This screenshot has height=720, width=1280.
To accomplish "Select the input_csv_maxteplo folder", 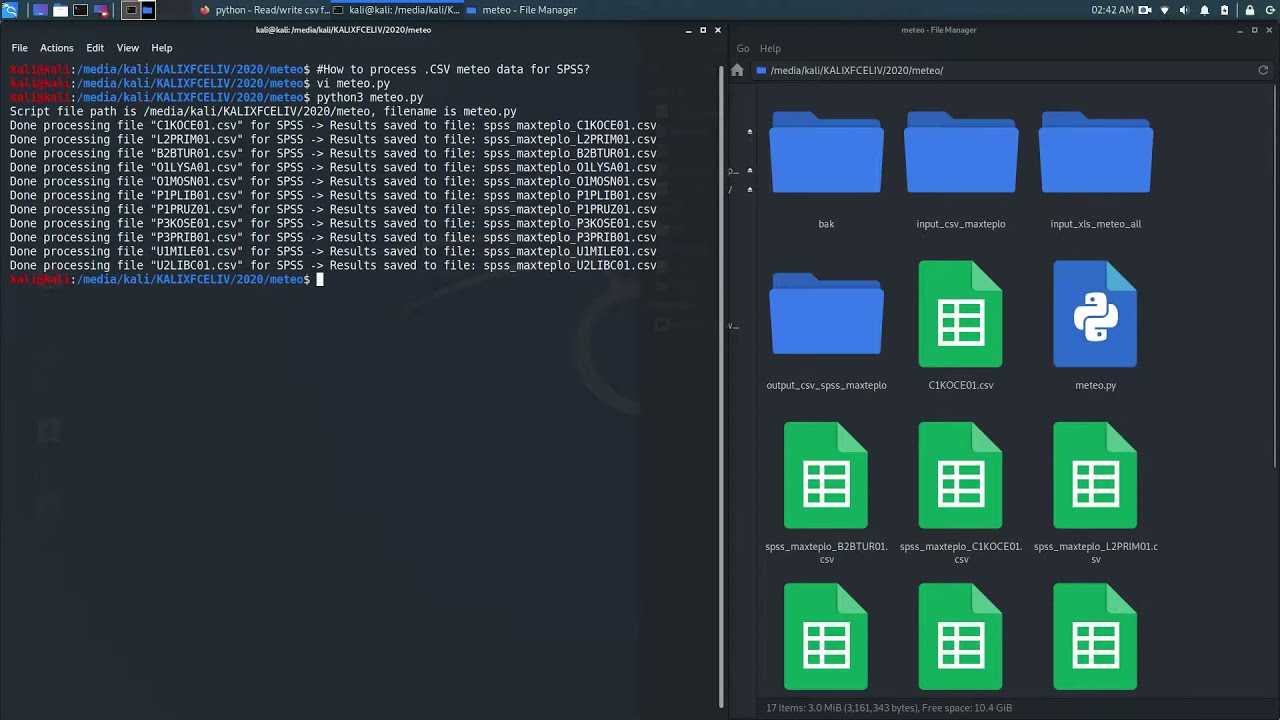I will 961,170.
